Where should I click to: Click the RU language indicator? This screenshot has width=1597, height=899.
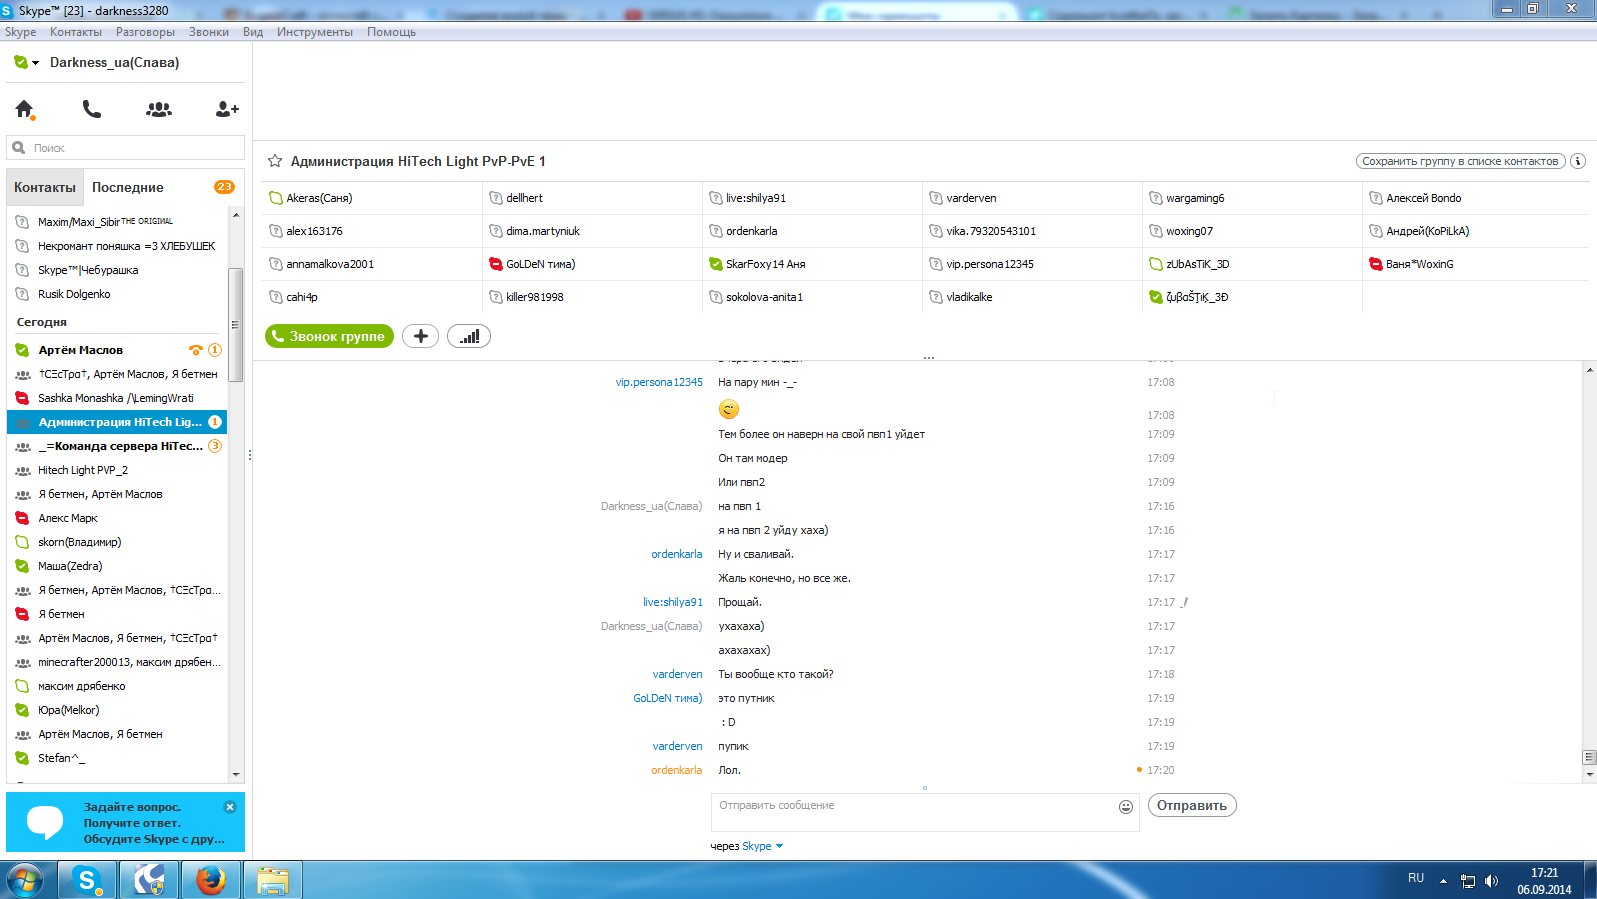pos(1416,878)
